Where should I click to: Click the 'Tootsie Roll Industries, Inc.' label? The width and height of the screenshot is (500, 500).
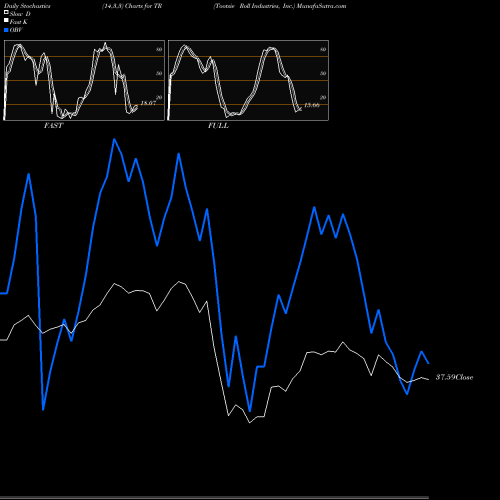click(254, 6)
